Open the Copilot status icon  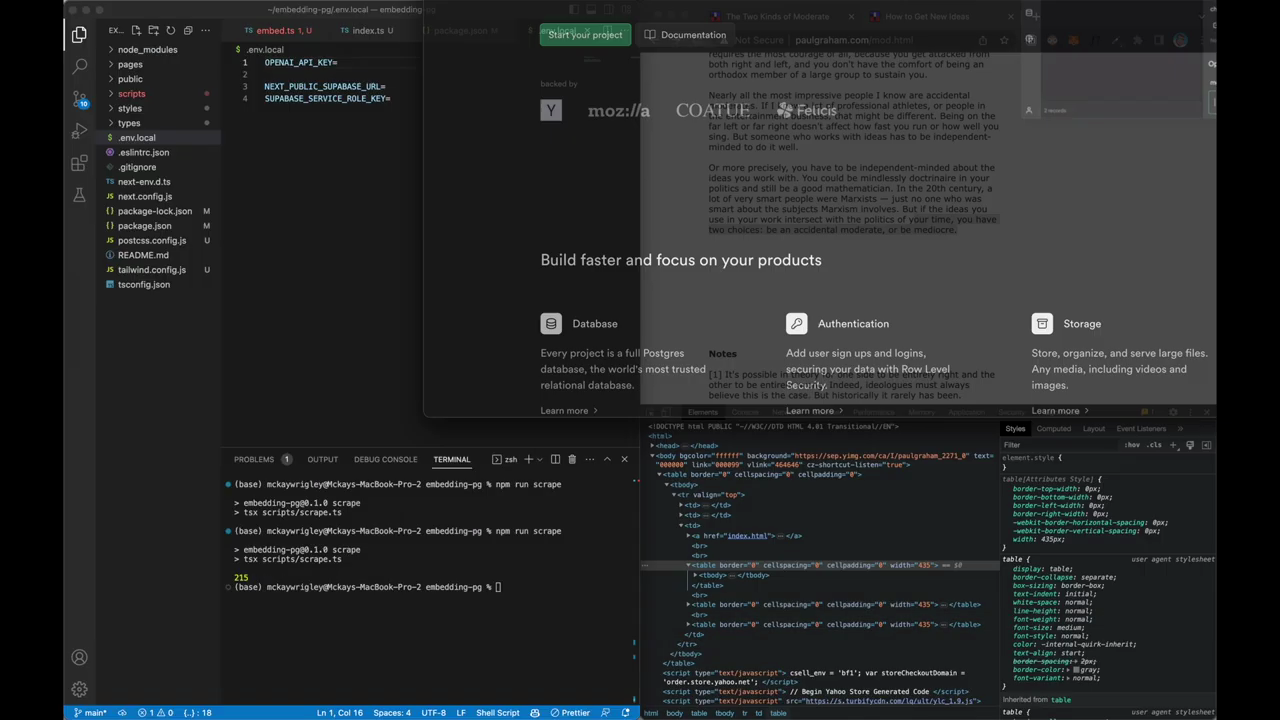click(535, 713)
